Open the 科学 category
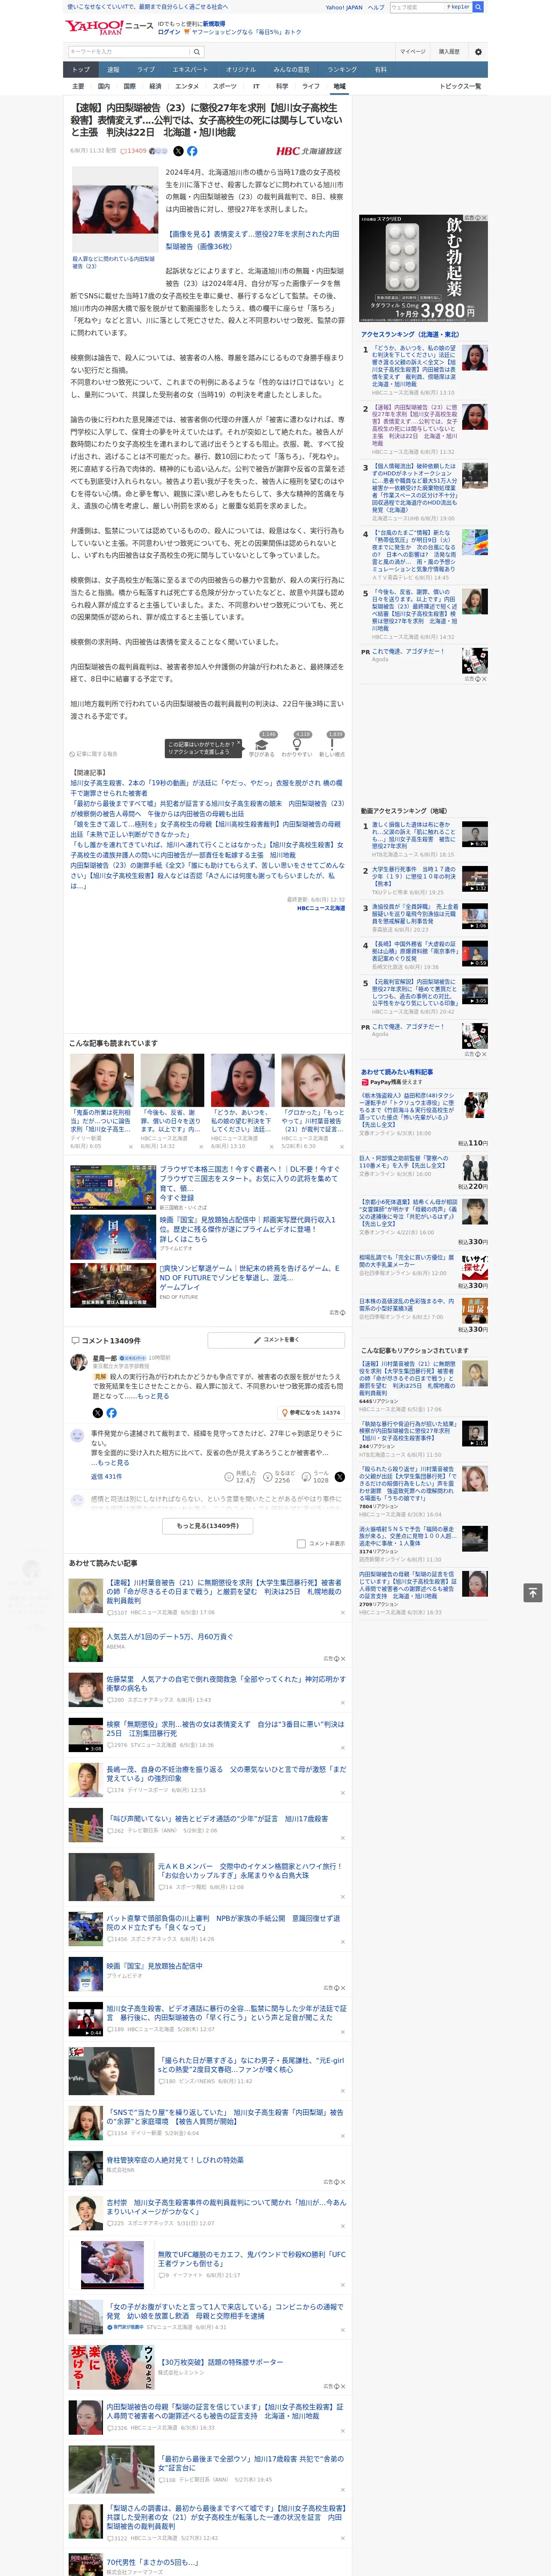The height and width of the screenshot is (2576, 551). [x=282, y=86]
